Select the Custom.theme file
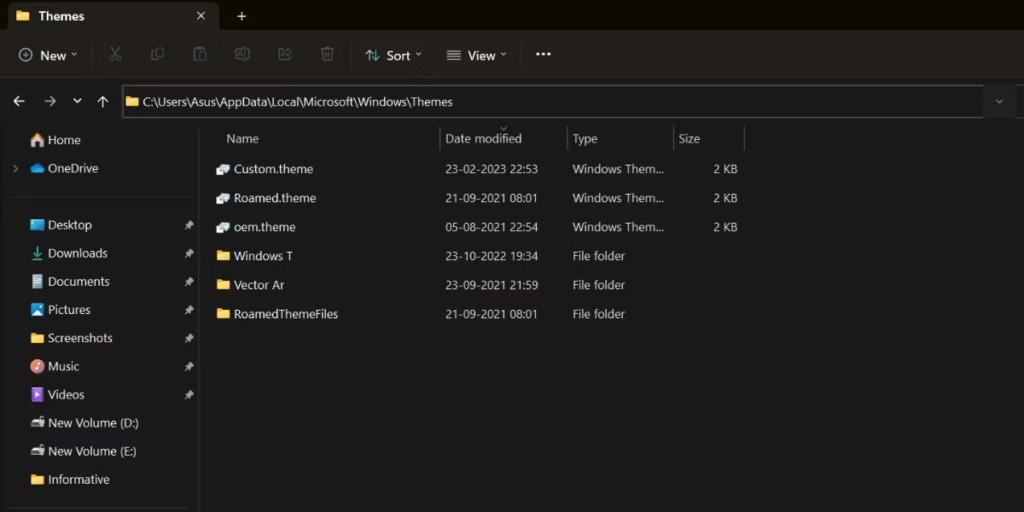1024x512 pixels. [273, 169]
